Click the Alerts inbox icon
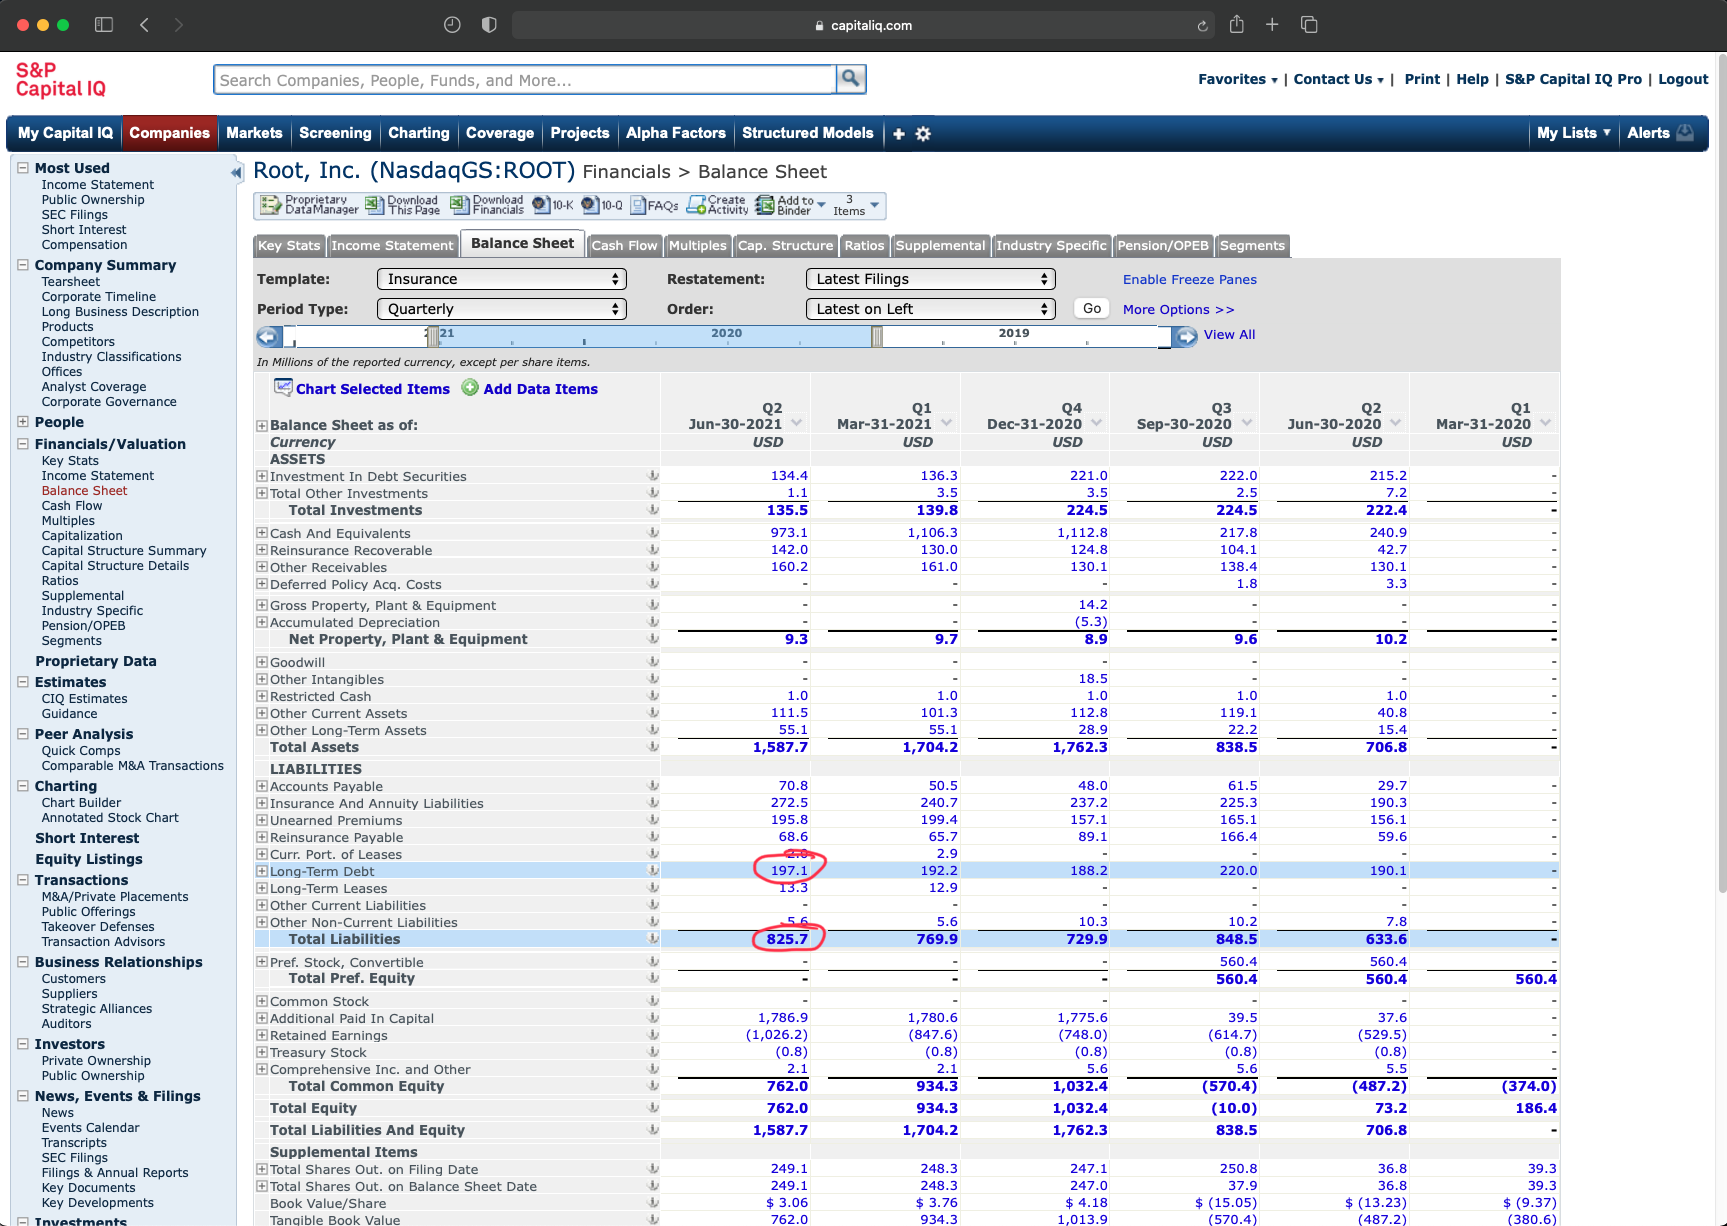Screen dimensions: 1727x1226 [x=1685, y=132]
